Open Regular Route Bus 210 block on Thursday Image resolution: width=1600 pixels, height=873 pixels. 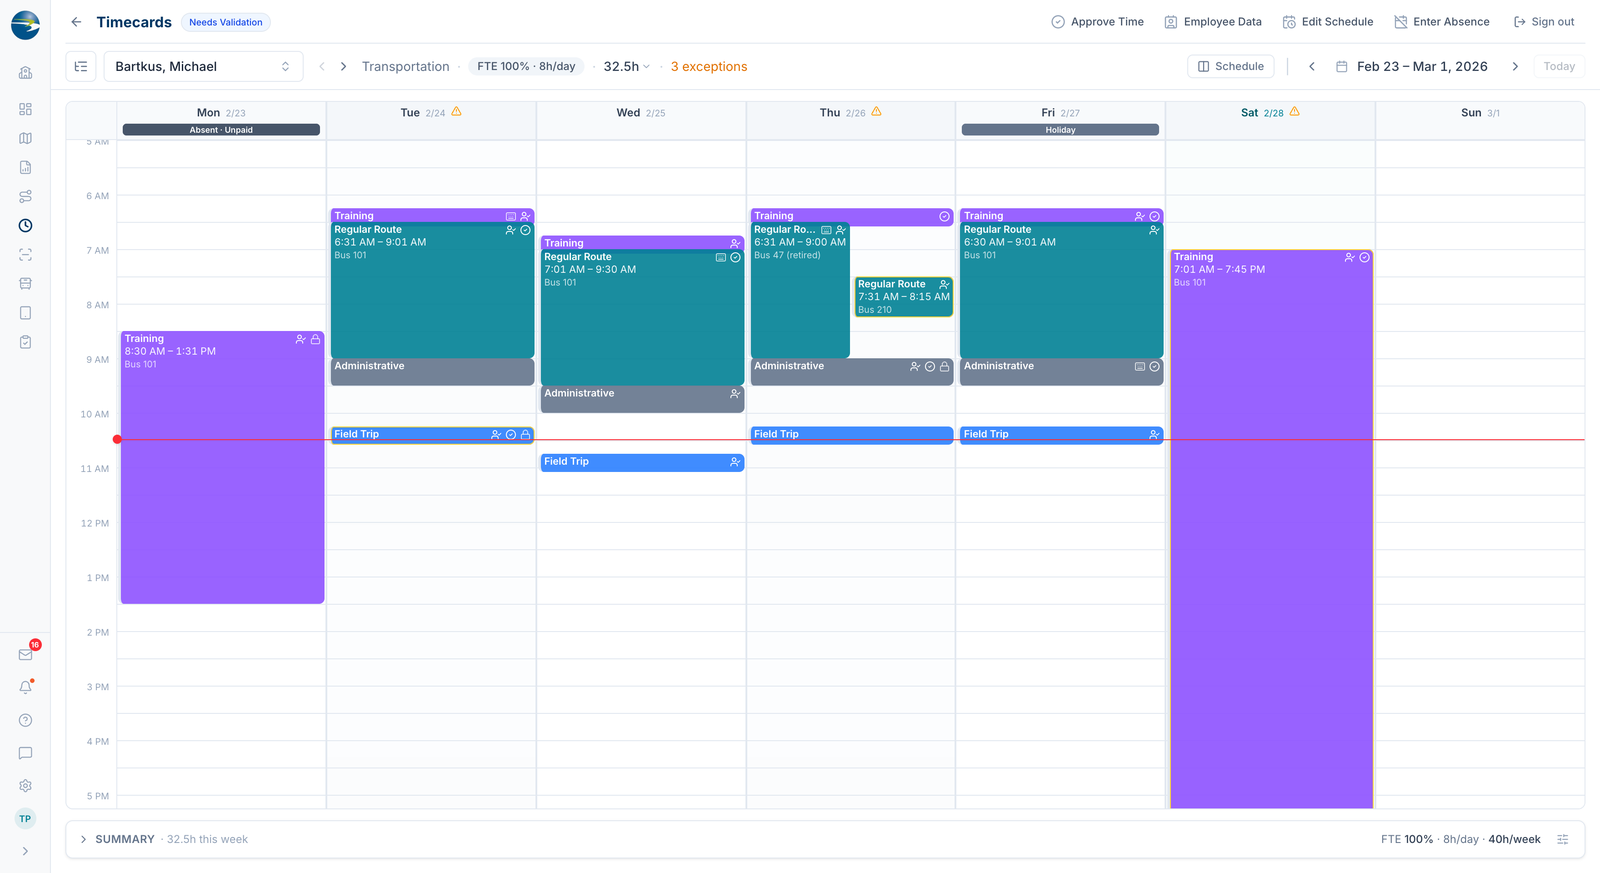tap(903, 297)
